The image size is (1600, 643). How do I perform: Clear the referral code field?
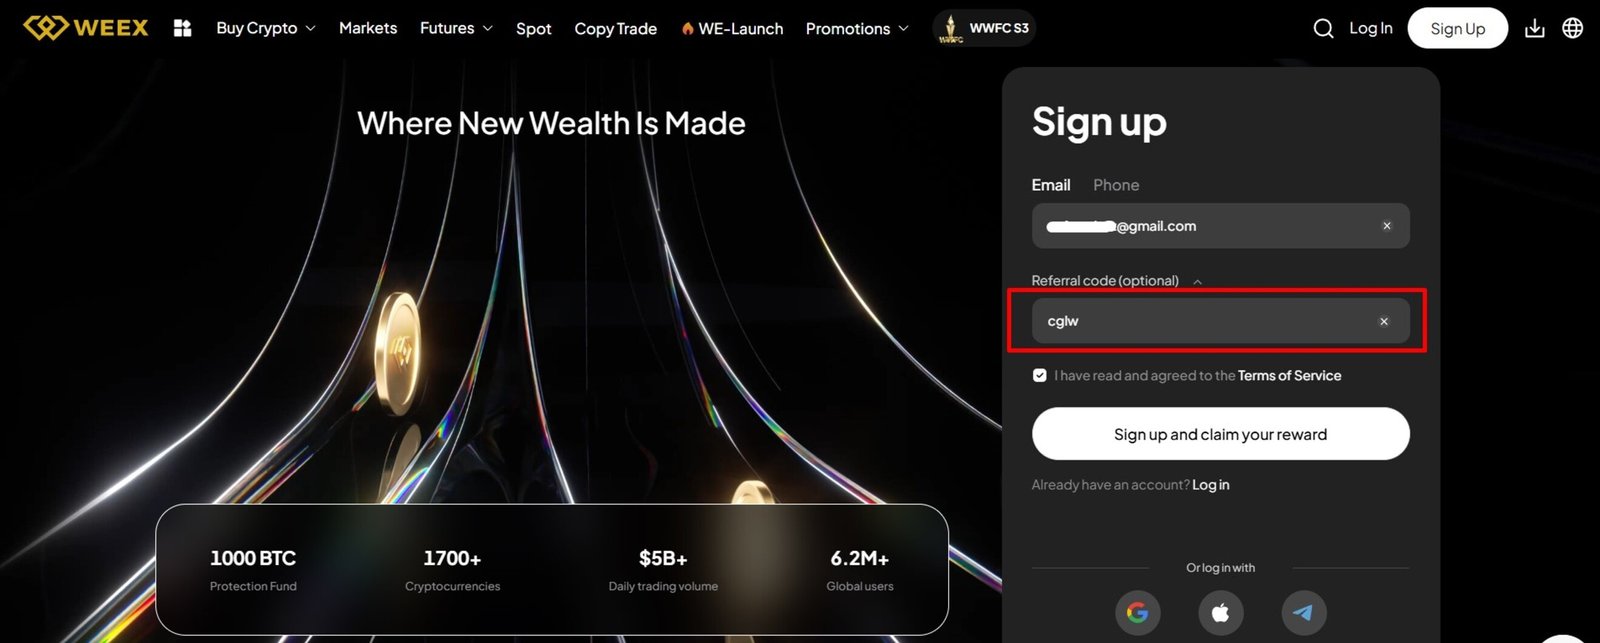click(x=1384, y=321)
